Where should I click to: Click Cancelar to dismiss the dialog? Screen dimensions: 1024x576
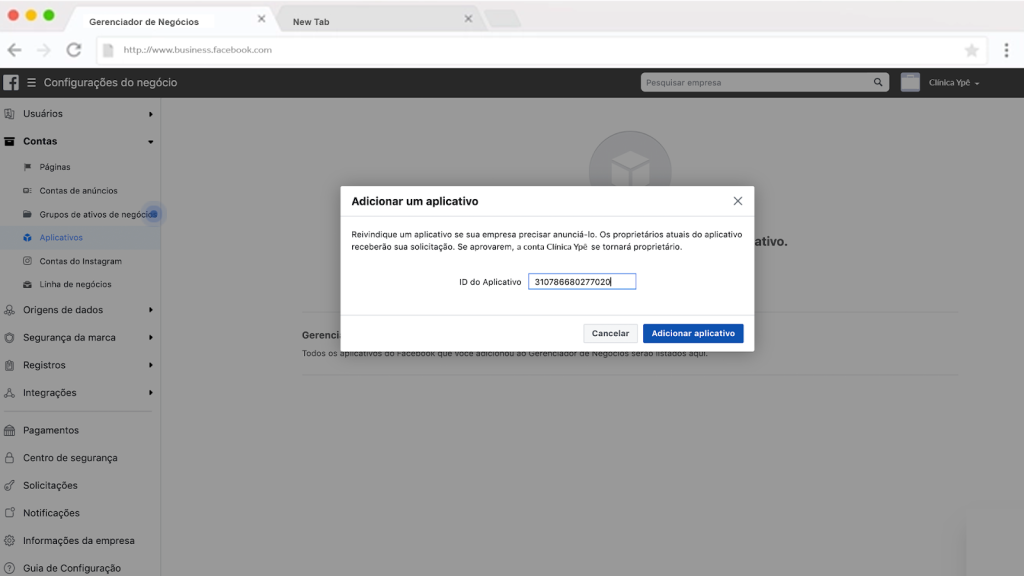pyautogui.click(x=610, y=333)
